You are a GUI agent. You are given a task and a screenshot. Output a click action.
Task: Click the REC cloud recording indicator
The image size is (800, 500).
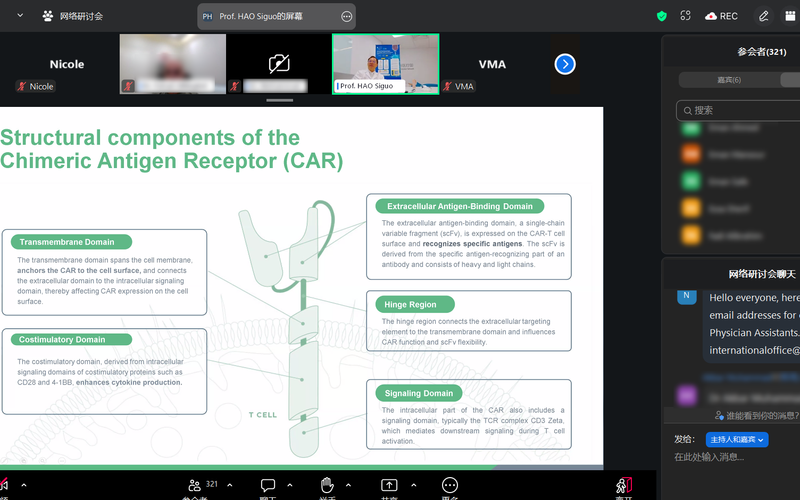[x=721, y=16]
